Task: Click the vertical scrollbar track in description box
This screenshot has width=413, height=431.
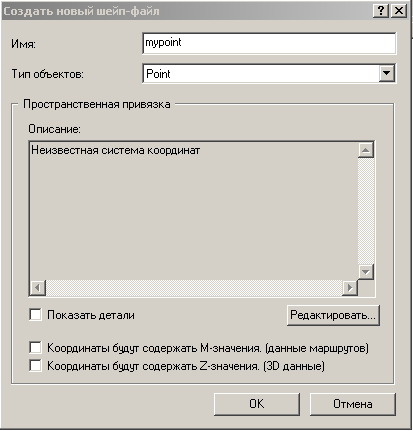Action: [x=366, y=211]
